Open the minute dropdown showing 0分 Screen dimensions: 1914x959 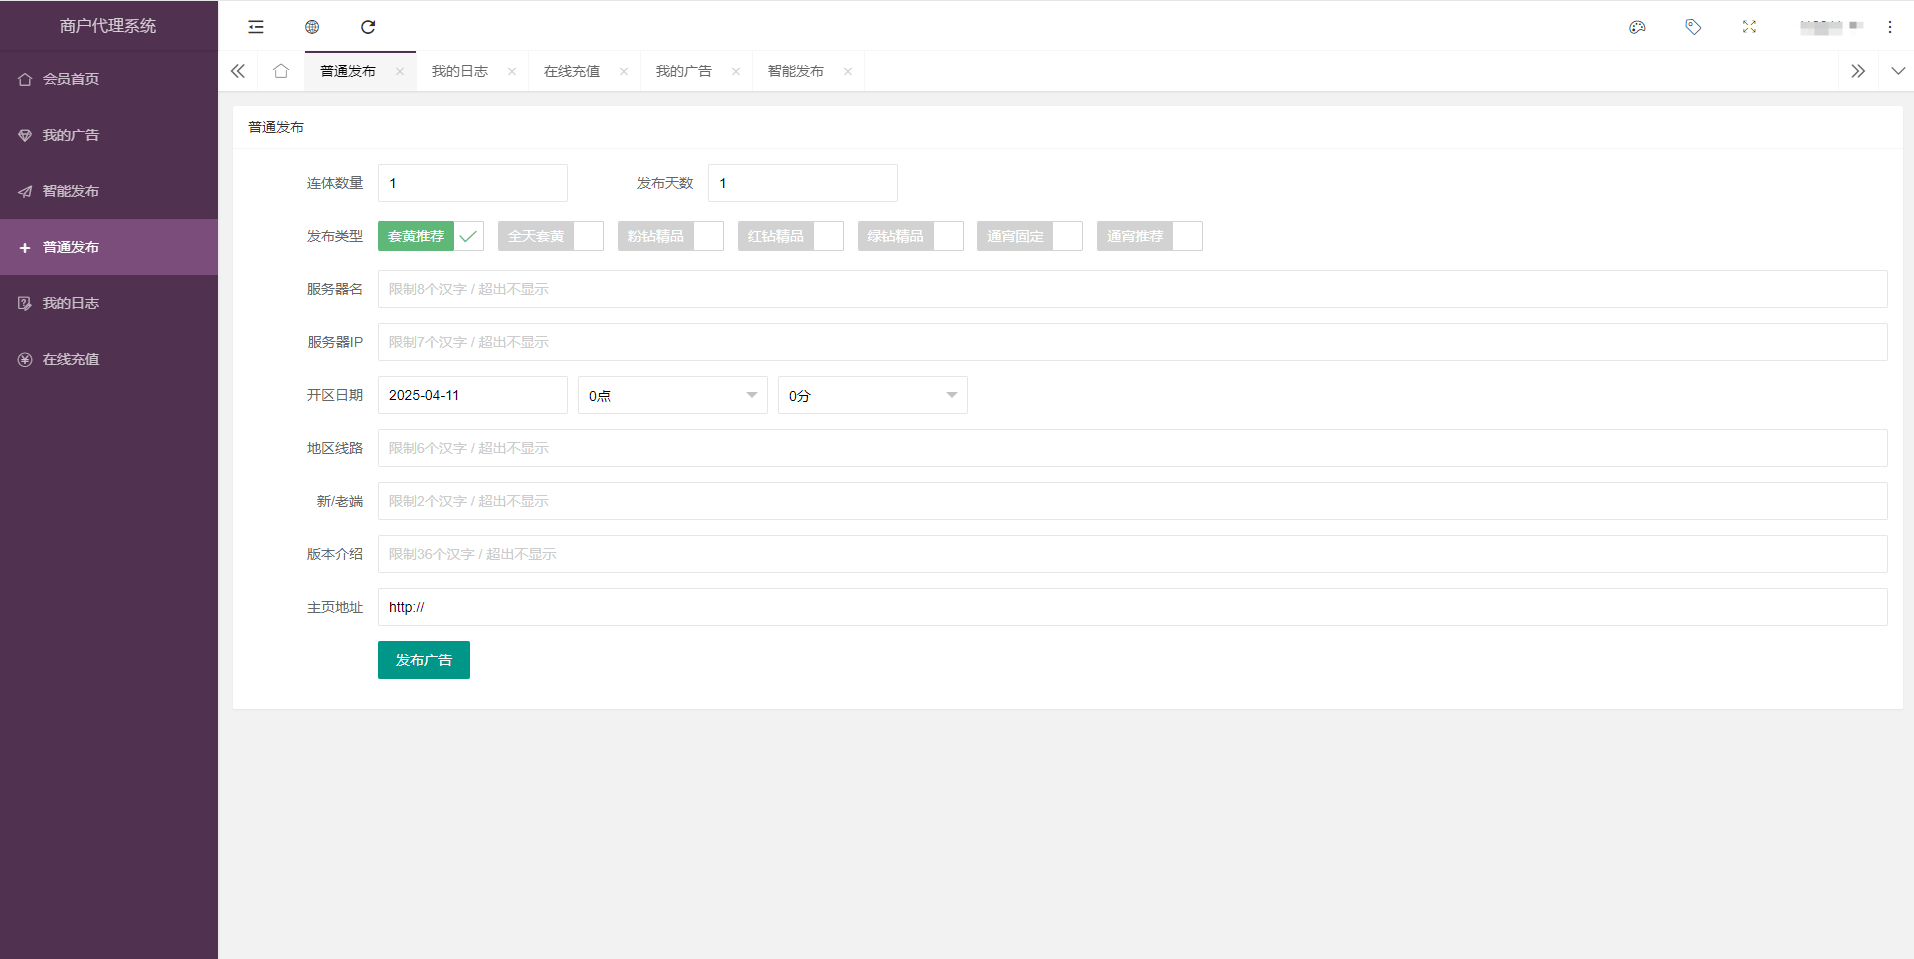tap(872, 395)
